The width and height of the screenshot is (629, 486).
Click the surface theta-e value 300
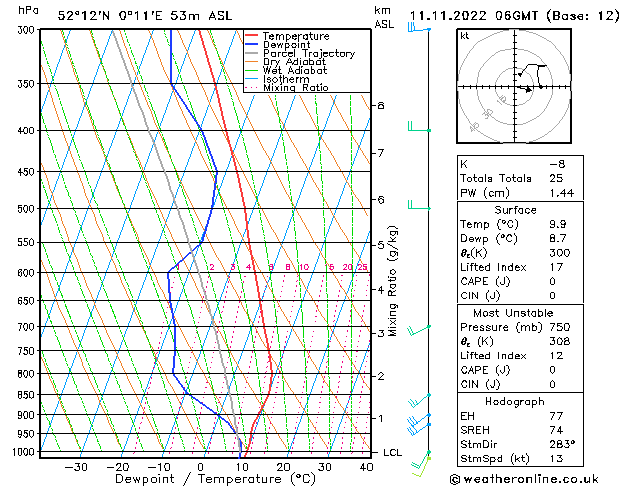[560, 253]
